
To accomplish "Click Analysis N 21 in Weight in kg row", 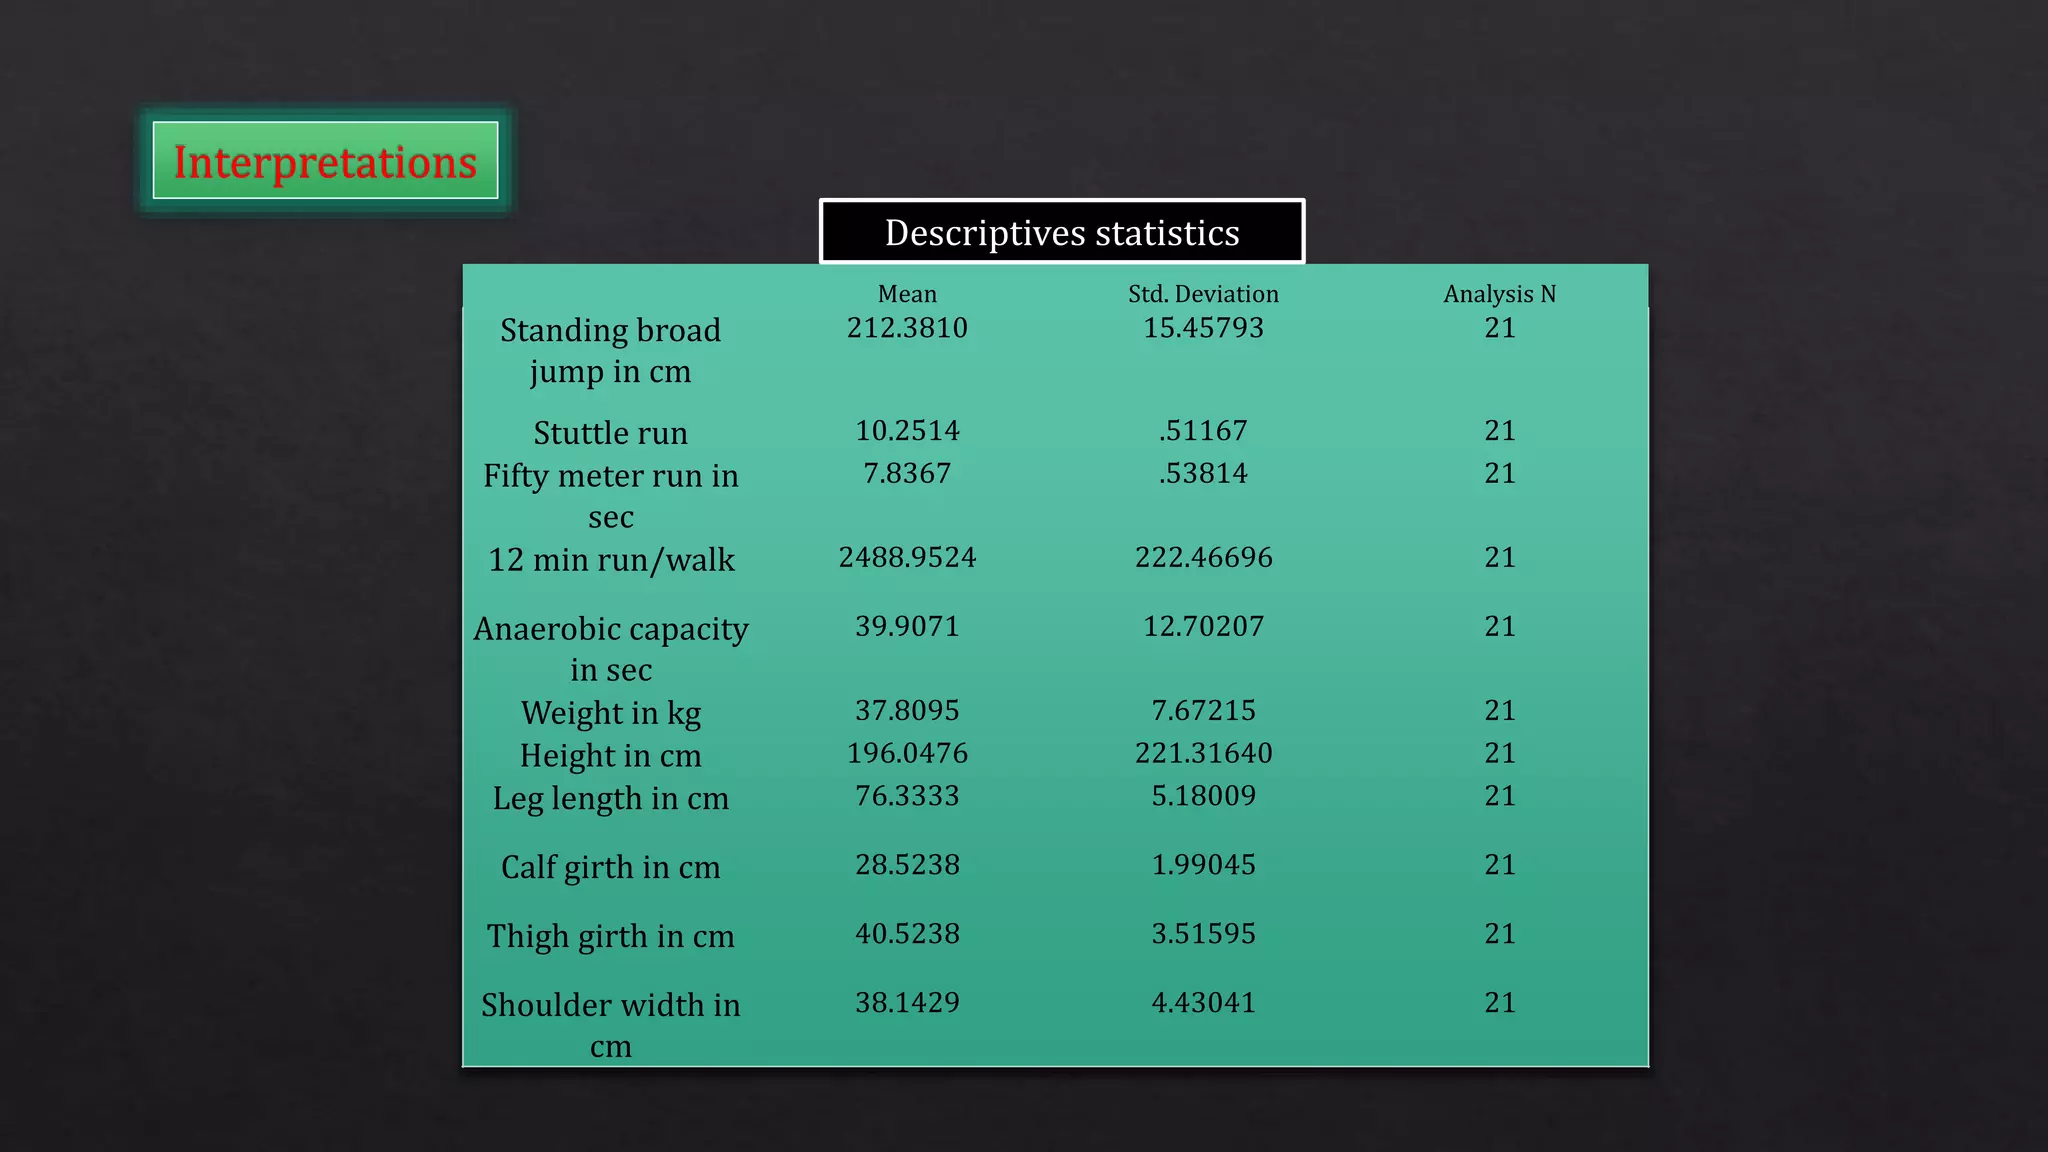I will tap(1499, 710).
